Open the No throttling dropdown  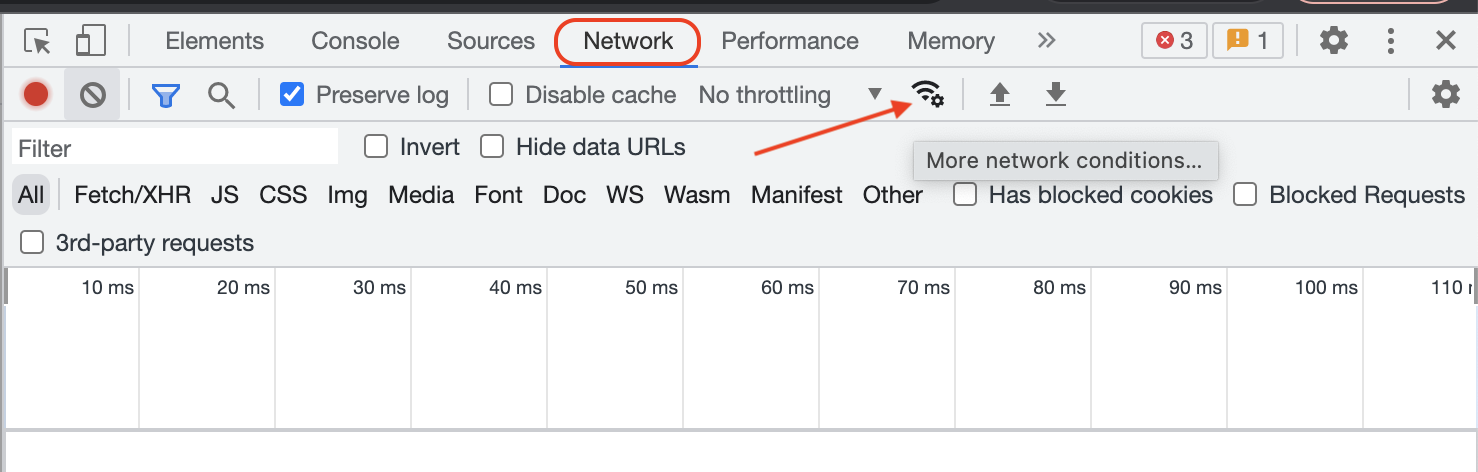(x=790, y=95)
